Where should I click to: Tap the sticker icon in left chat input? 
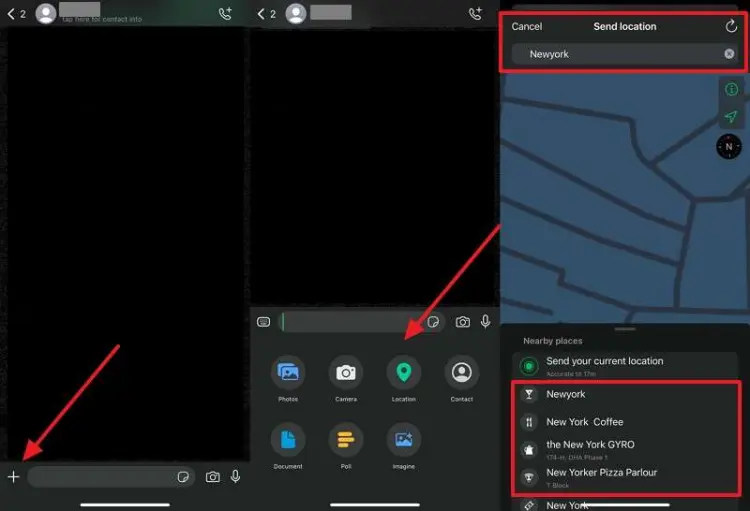point(183,477)
